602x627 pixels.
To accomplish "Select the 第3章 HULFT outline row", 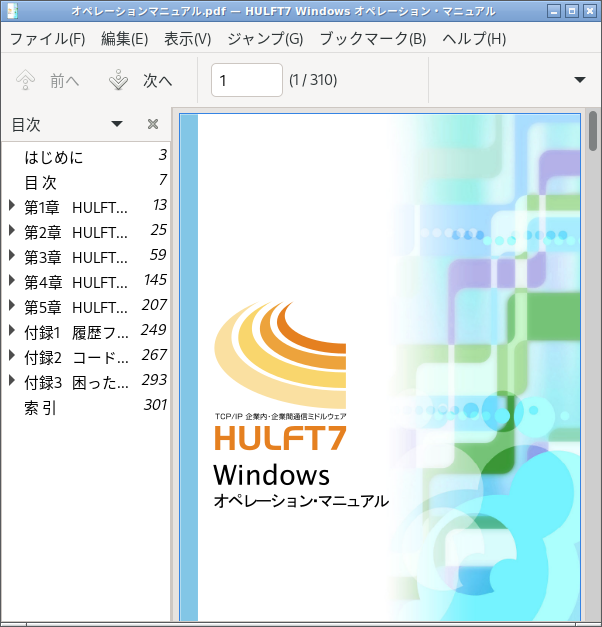I will click(86, 256).
